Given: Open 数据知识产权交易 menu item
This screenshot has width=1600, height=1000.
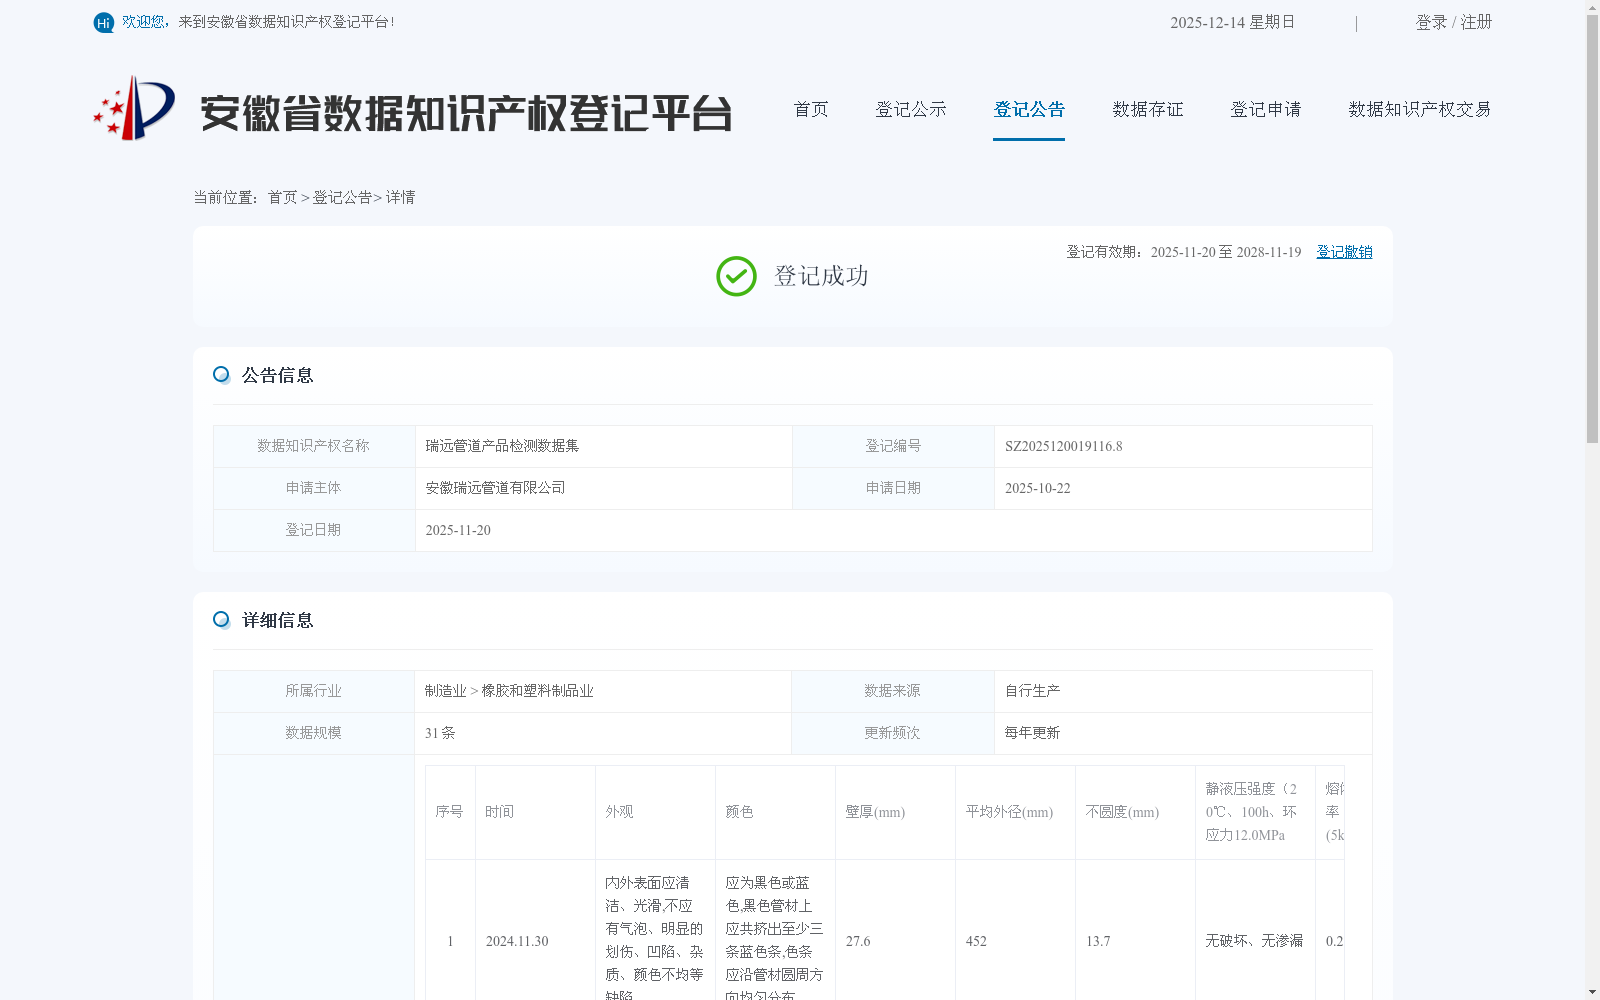Looking at the screenshot, I should click(1420, 109).
